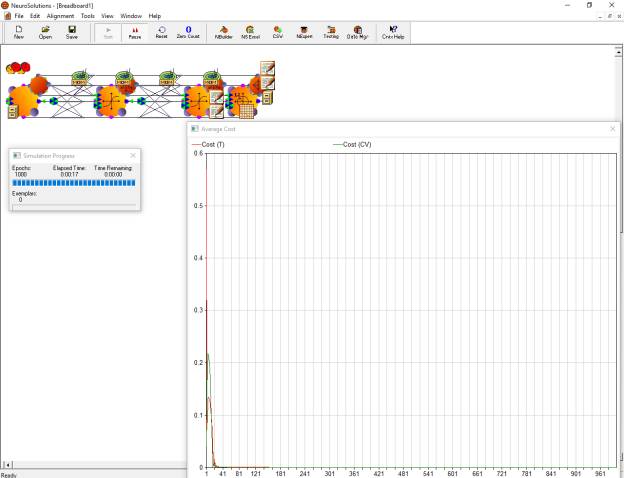Open the Tools menu
Viewport: 624px width, 478px height.
pos(88,16)
